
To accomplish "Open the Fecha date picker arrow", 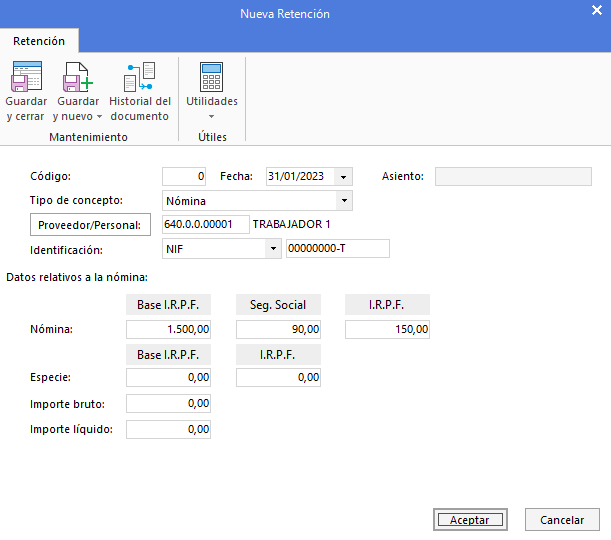I will click(343, 177).
